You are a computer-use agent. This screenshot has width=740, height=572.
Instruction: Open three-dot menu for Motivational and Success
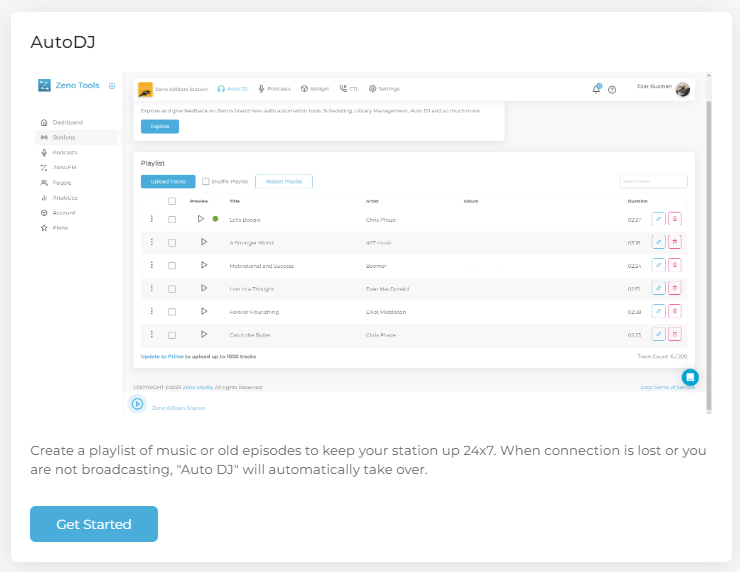click(x=151, y=265)
